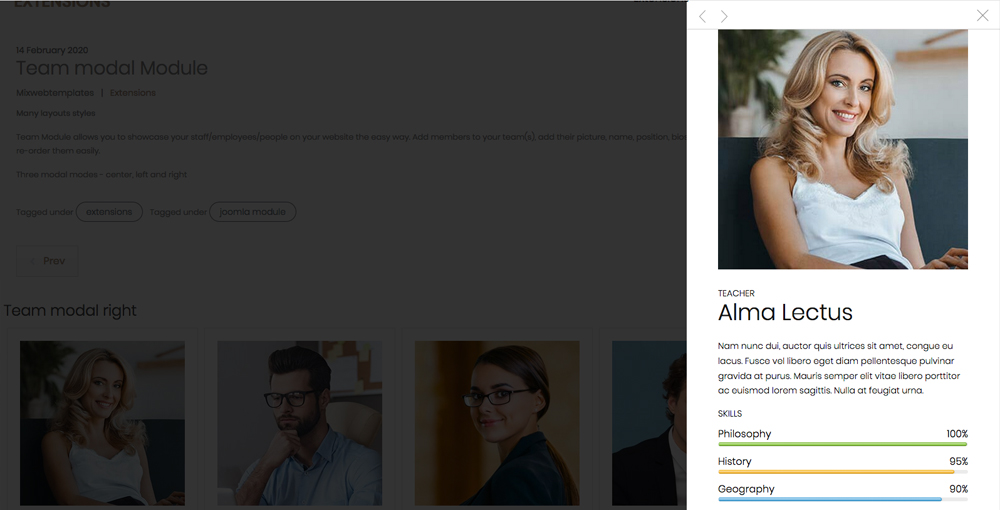Go to next team member in modal

tap(724, 16)
